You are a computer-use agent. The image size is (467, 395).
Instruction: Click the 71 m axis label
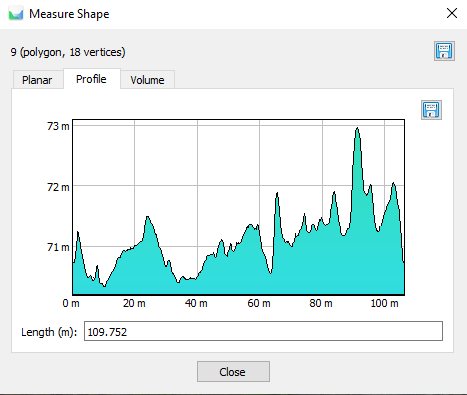click(x=58, y=247)
